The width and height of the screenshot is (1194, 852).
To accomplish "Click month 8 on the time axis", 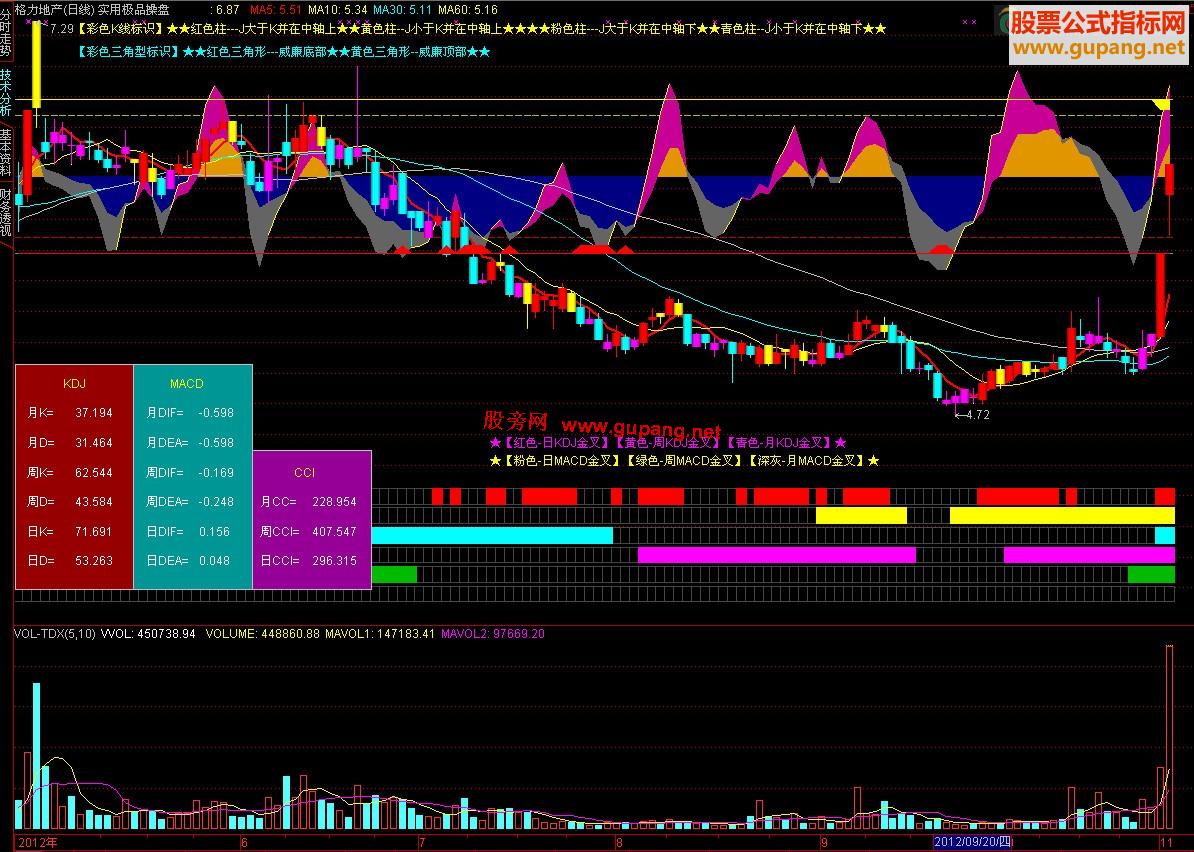I will click(619, 842).
